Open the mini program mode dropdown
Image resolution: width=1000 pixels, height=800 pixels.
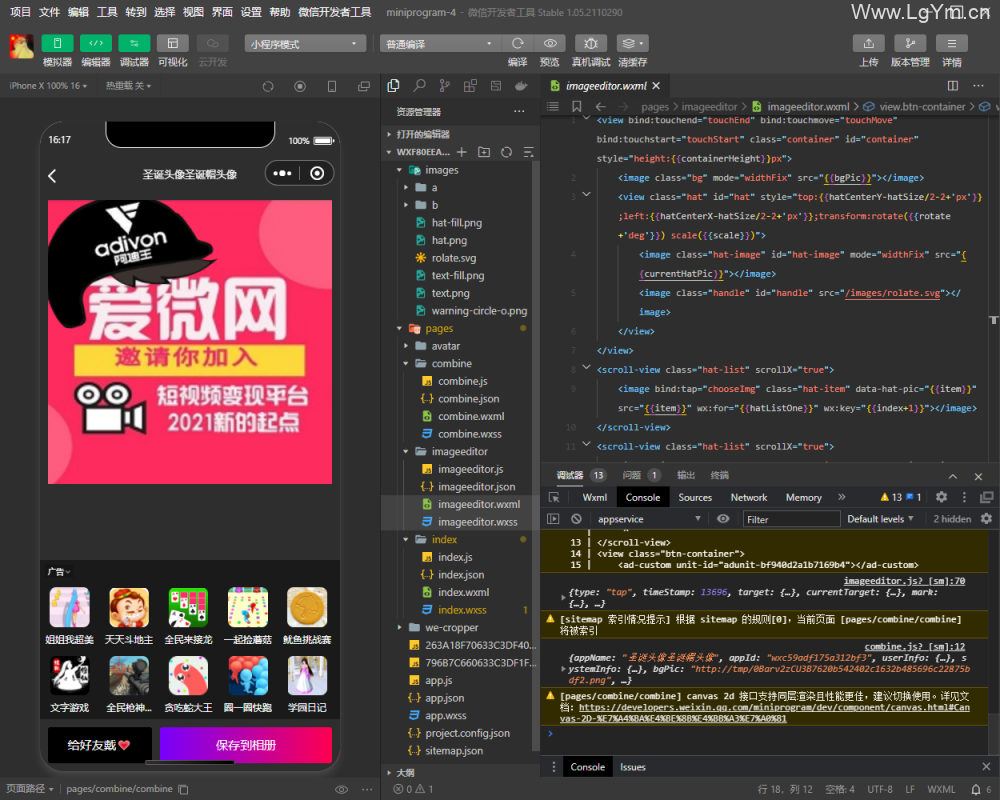(x=305, y=43)
